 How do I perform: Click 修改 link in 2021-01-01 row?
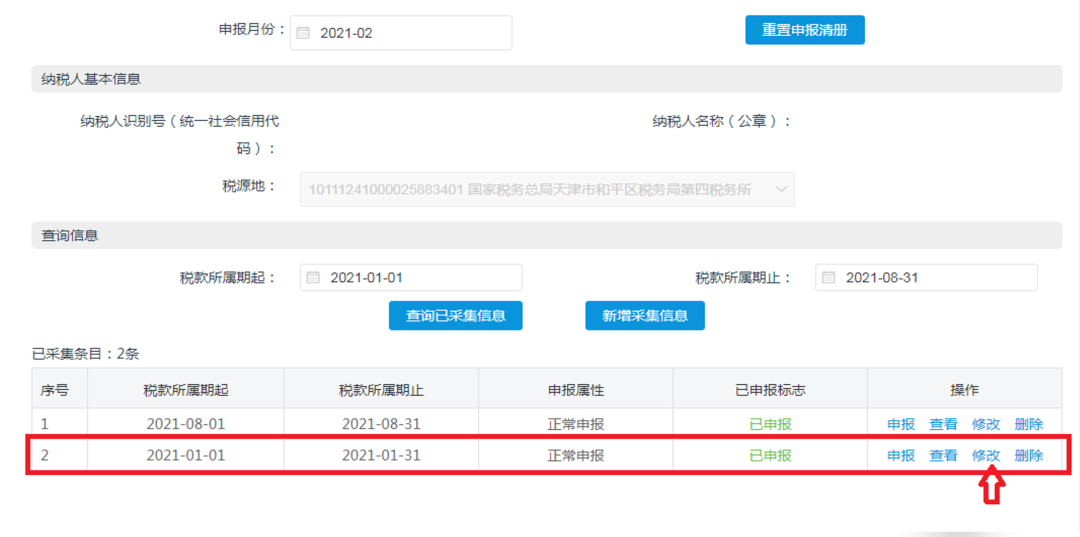pyautogui.click(x=986, y=455)
